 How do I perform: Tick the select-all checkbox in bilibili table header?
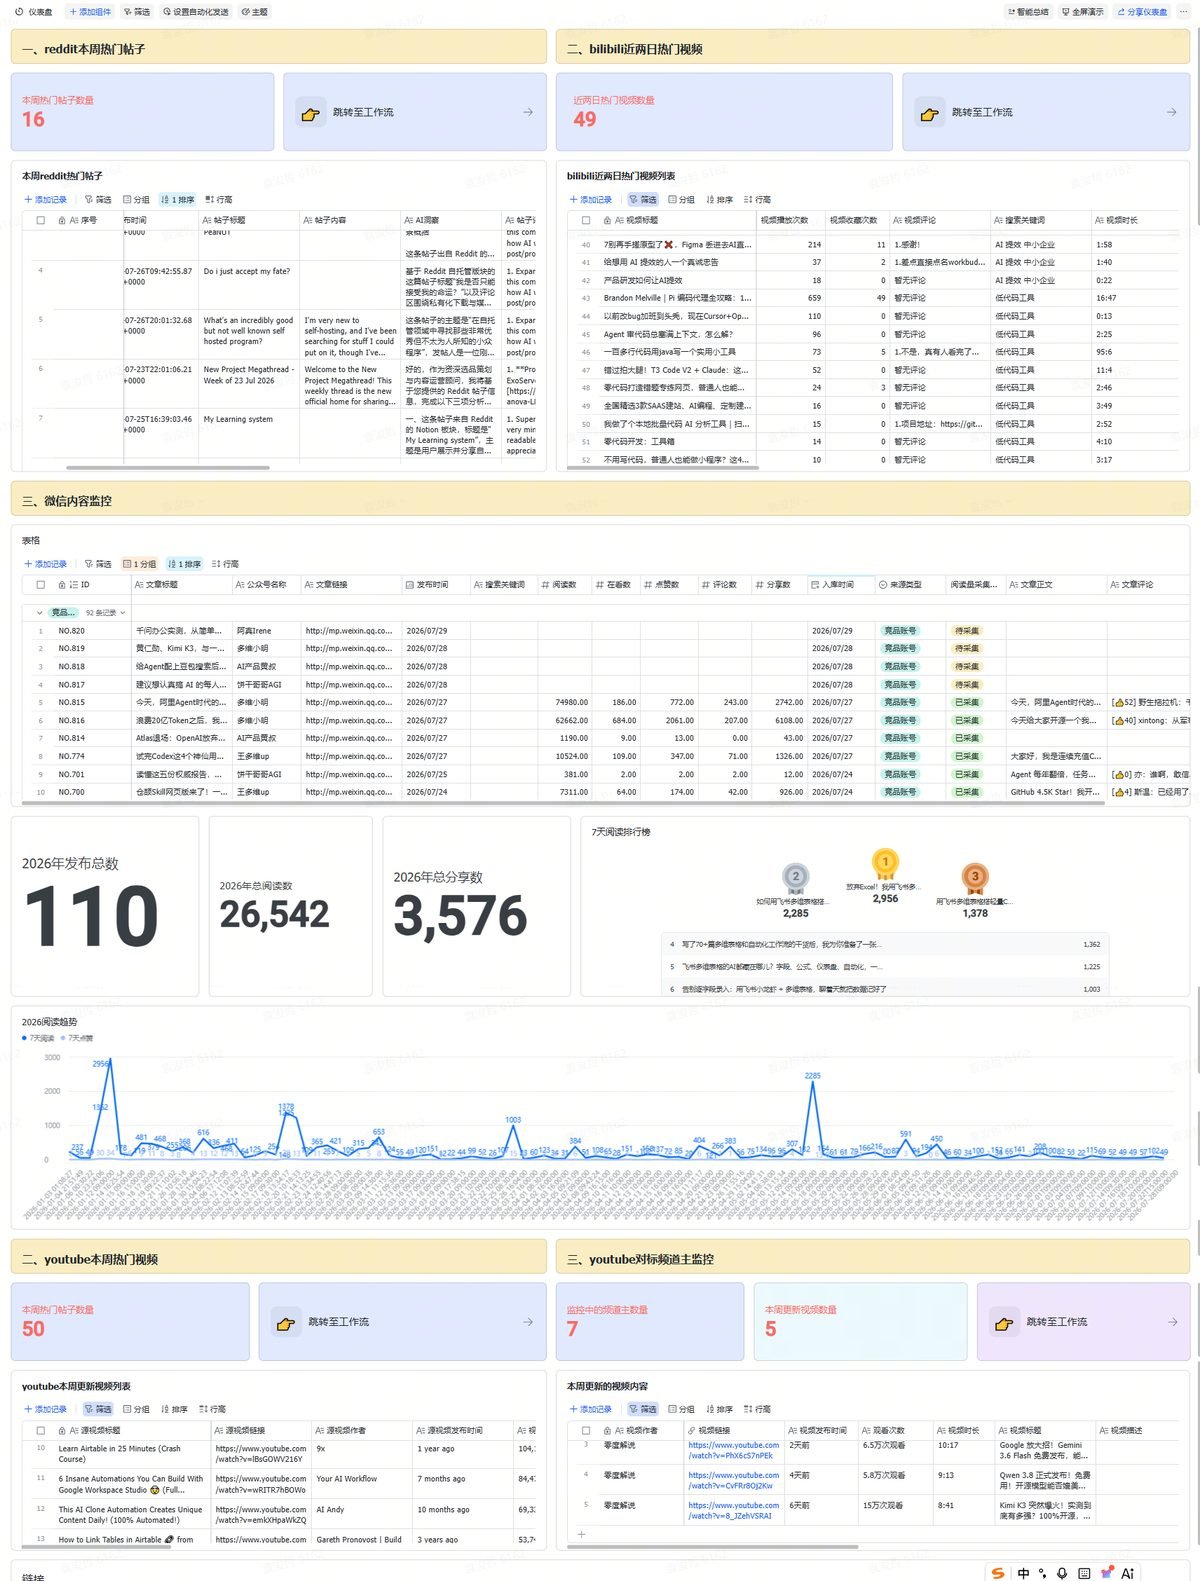586,220
